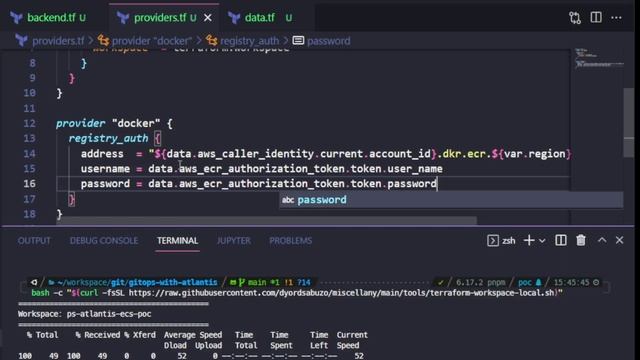
Task: Click the registry_auth breadcrumb block icon
Action: click(211, 40)
